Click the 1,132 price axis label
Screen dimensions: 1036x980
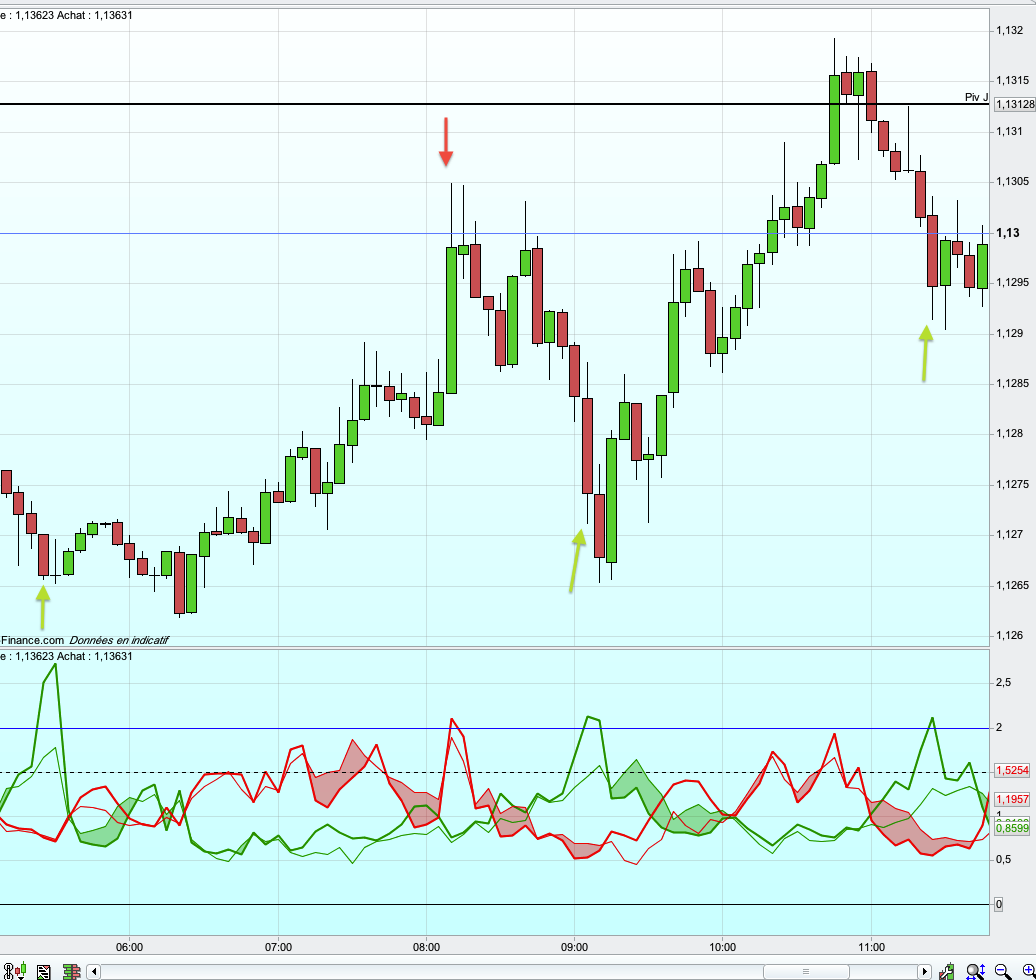click(x=1010, y=30)
